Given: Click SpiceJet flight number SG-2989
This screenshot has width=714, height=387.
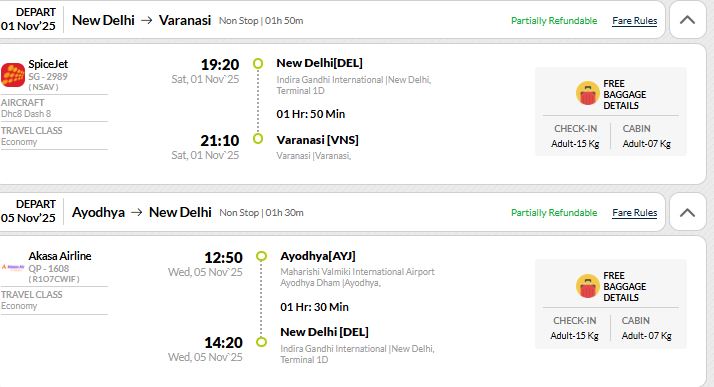Looking at the screenshot, I should [x=48, y=76].
